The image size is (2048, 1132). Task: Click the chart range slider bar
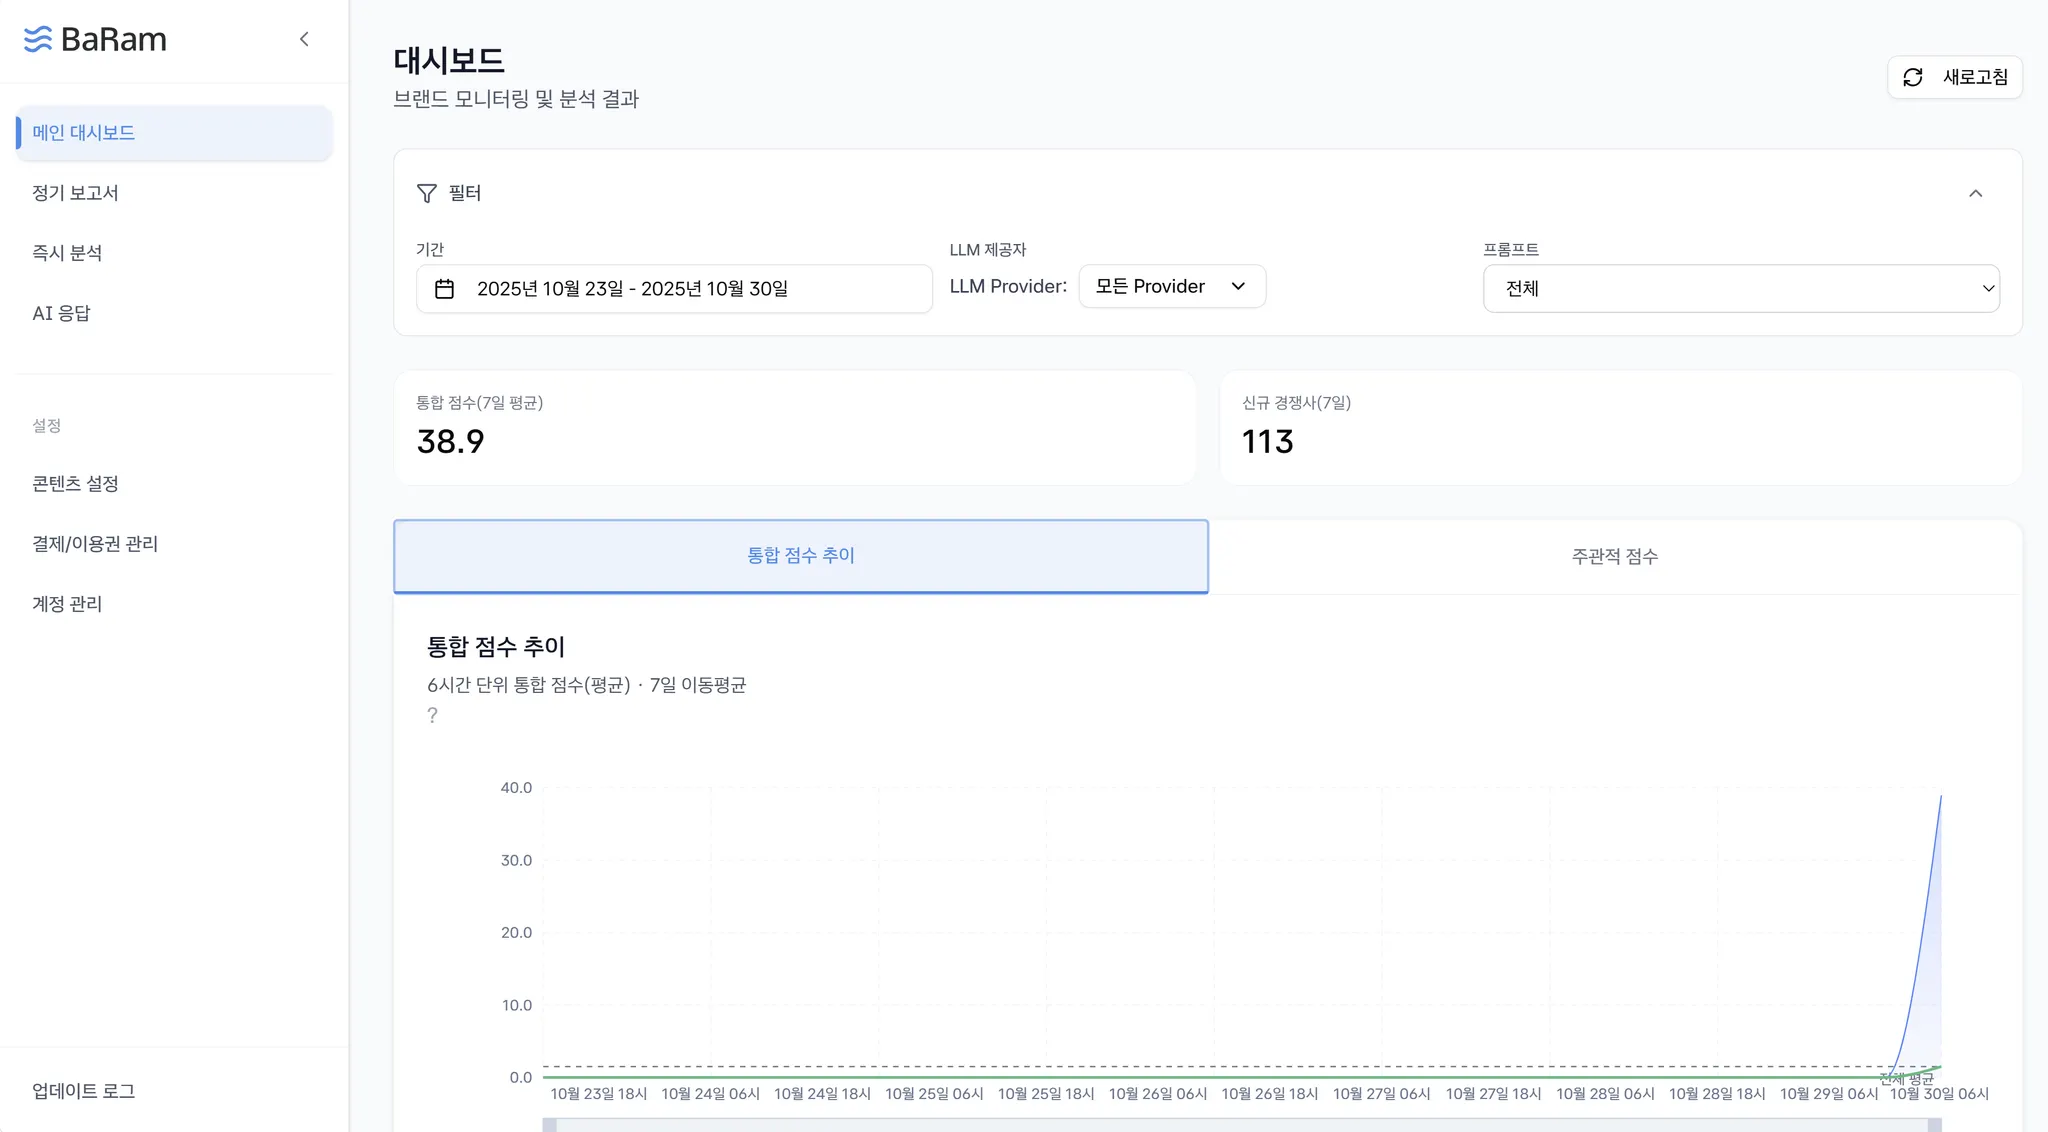coord(1240,1125)
